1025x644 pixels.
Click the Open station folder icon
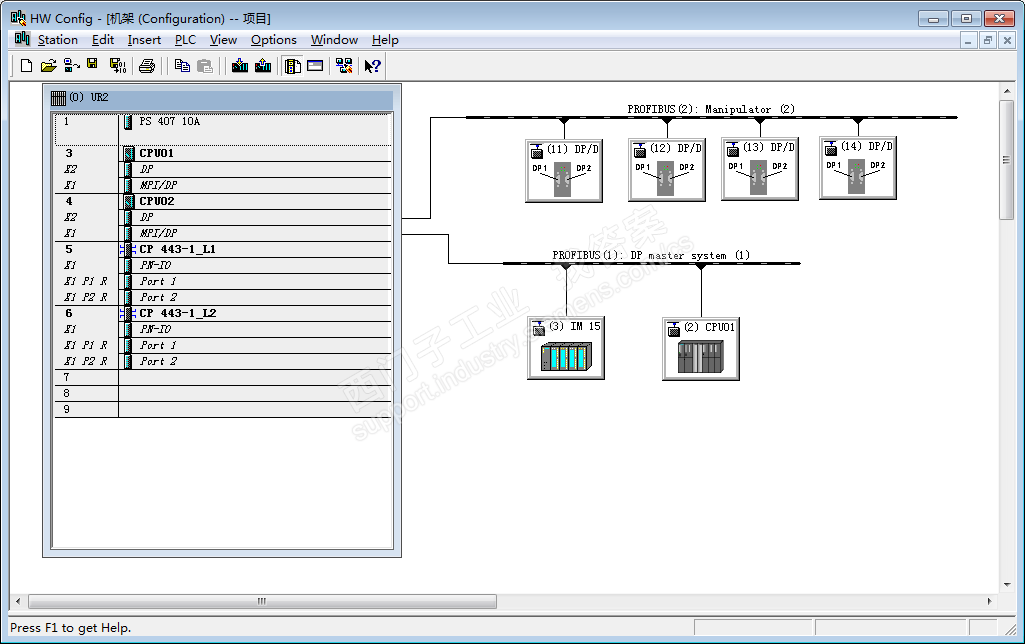pos(48,65)
